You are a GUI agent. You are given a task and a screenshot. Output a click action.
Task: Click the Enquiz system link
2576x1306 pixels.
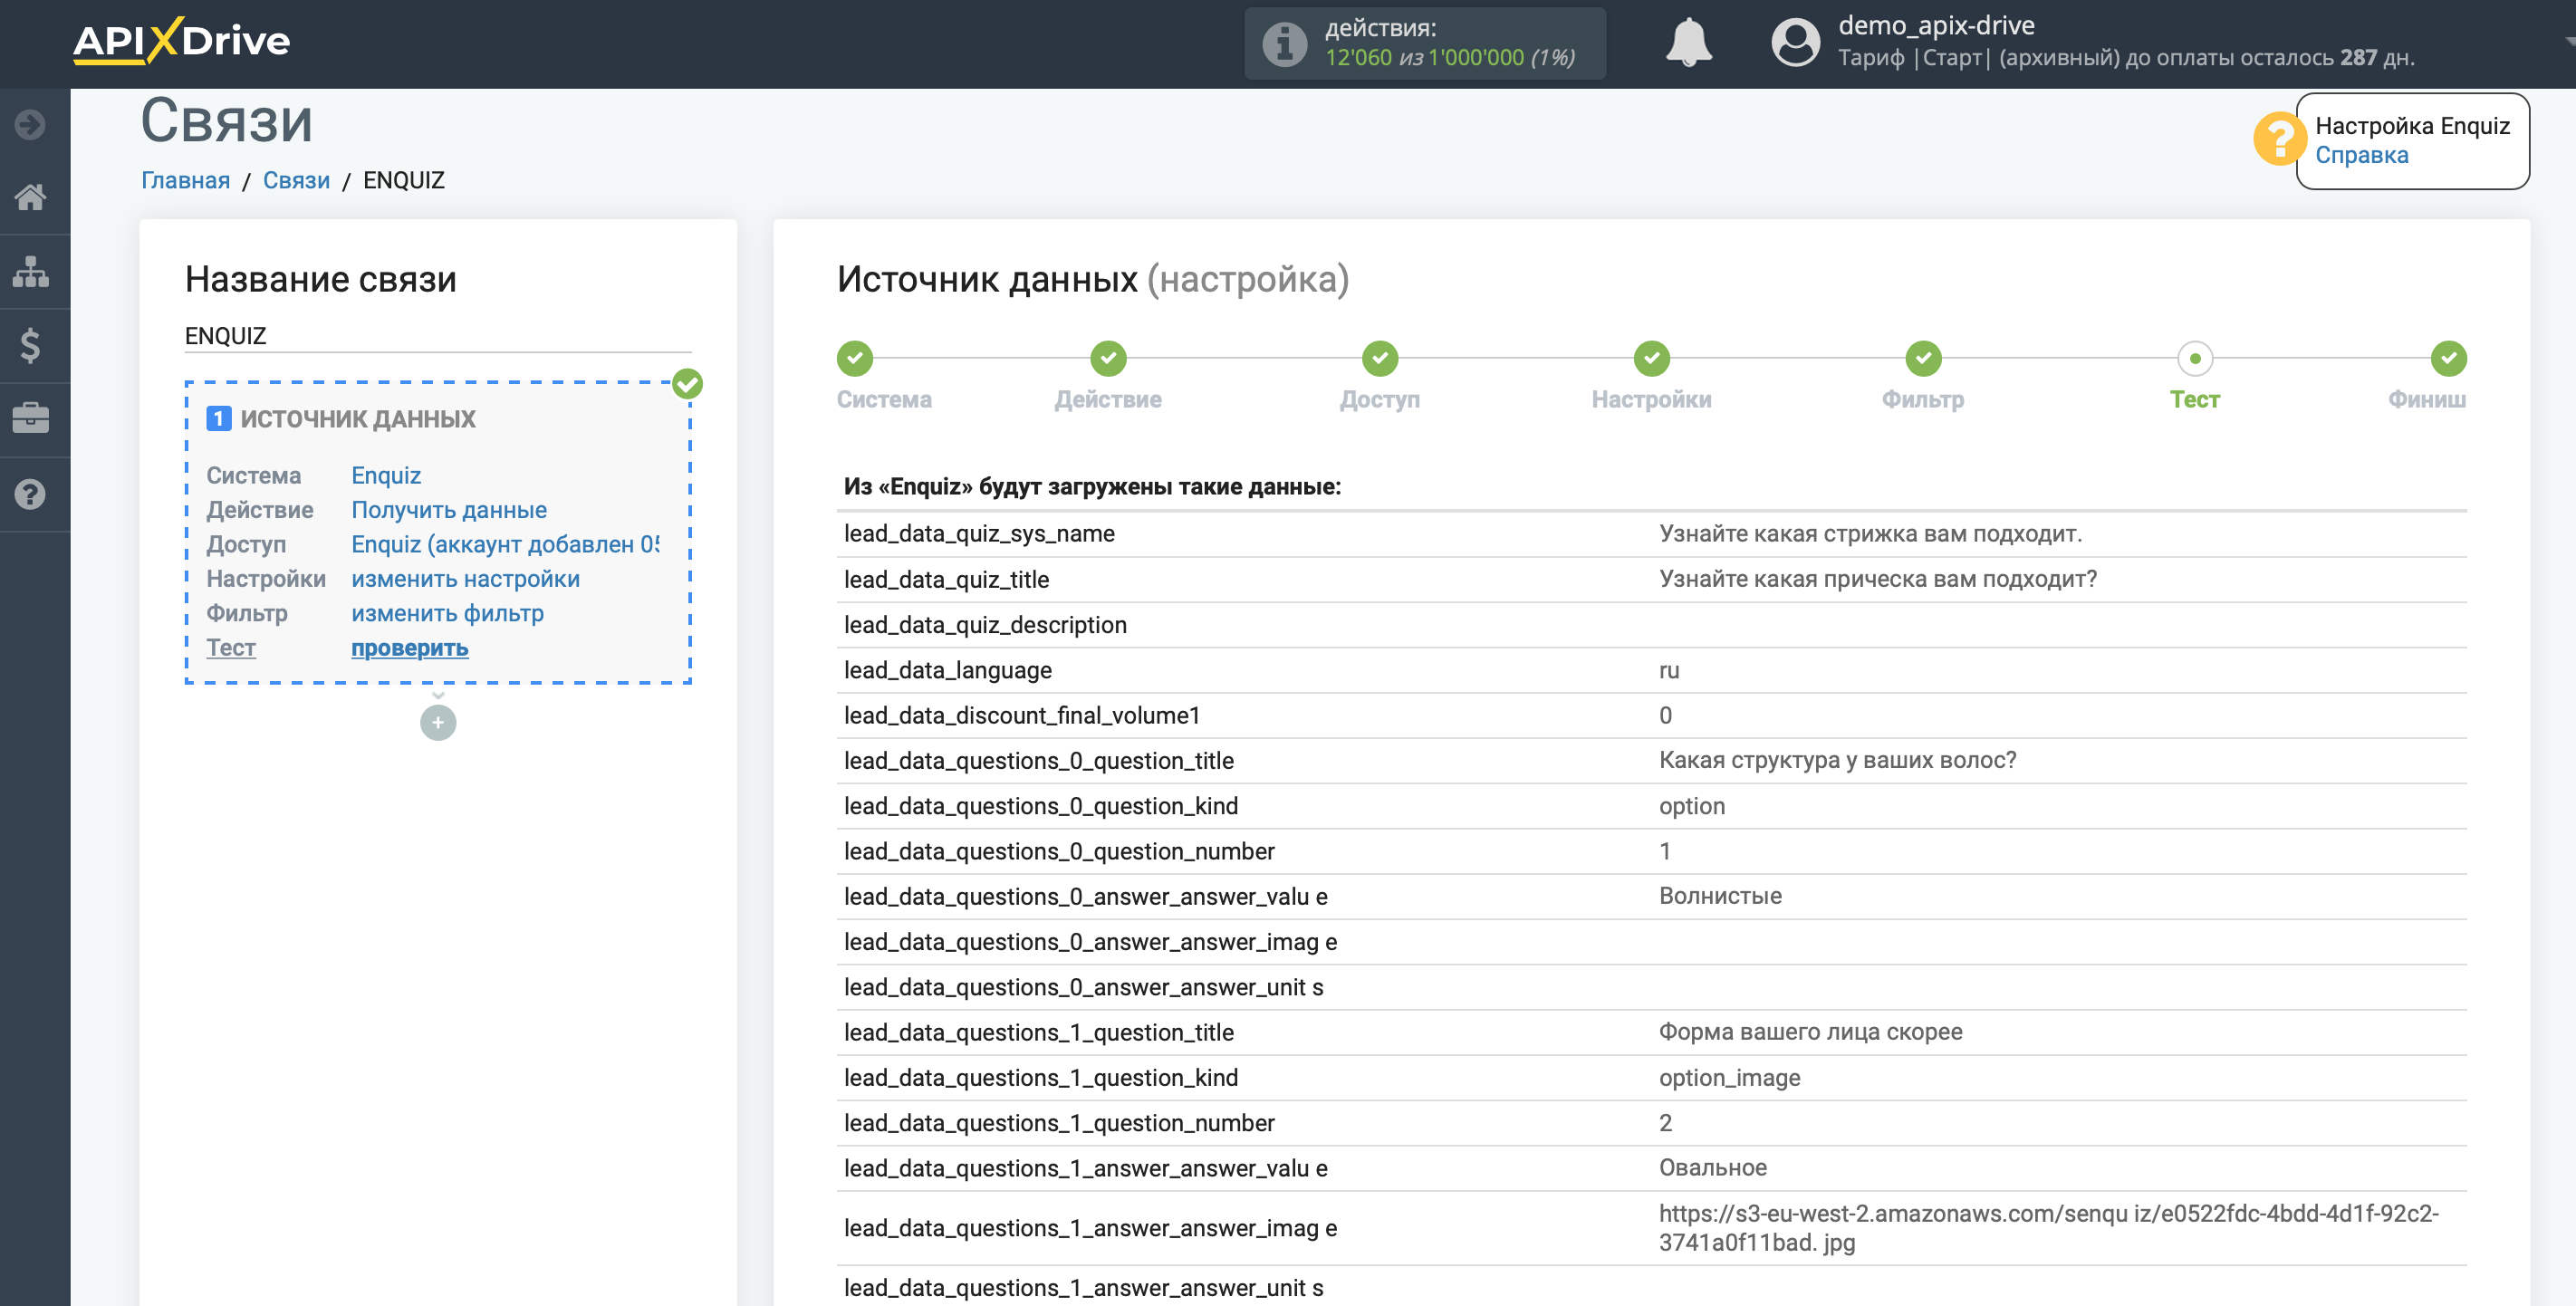tap(386, 475)
